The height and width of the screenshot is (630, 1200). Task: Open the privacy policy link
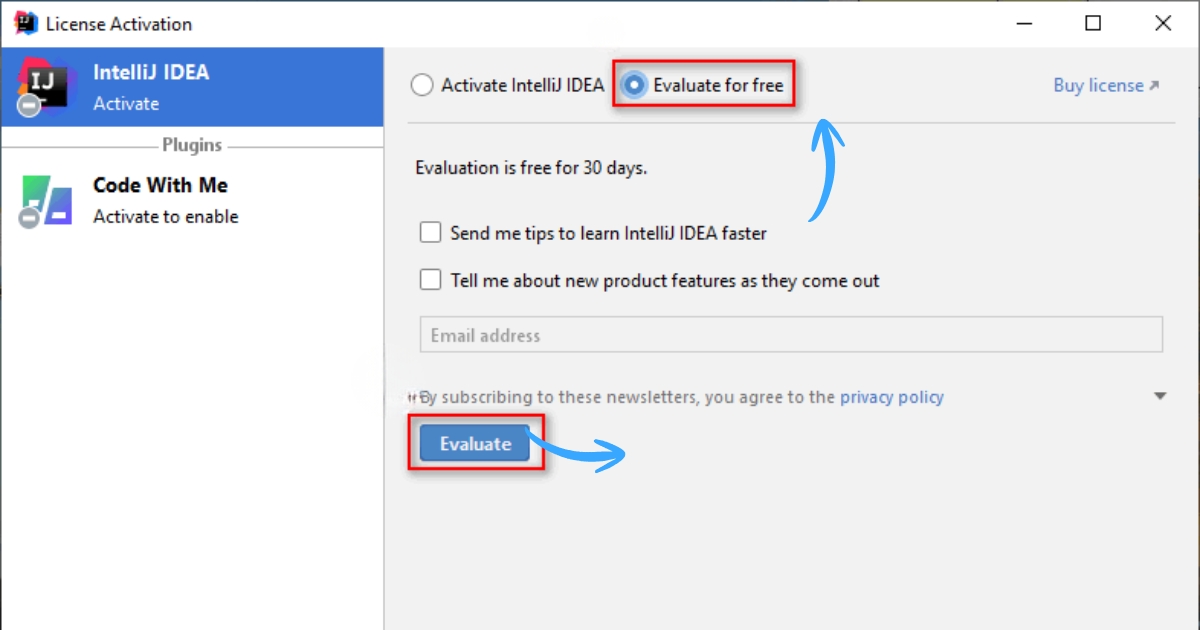pos(892,397)
